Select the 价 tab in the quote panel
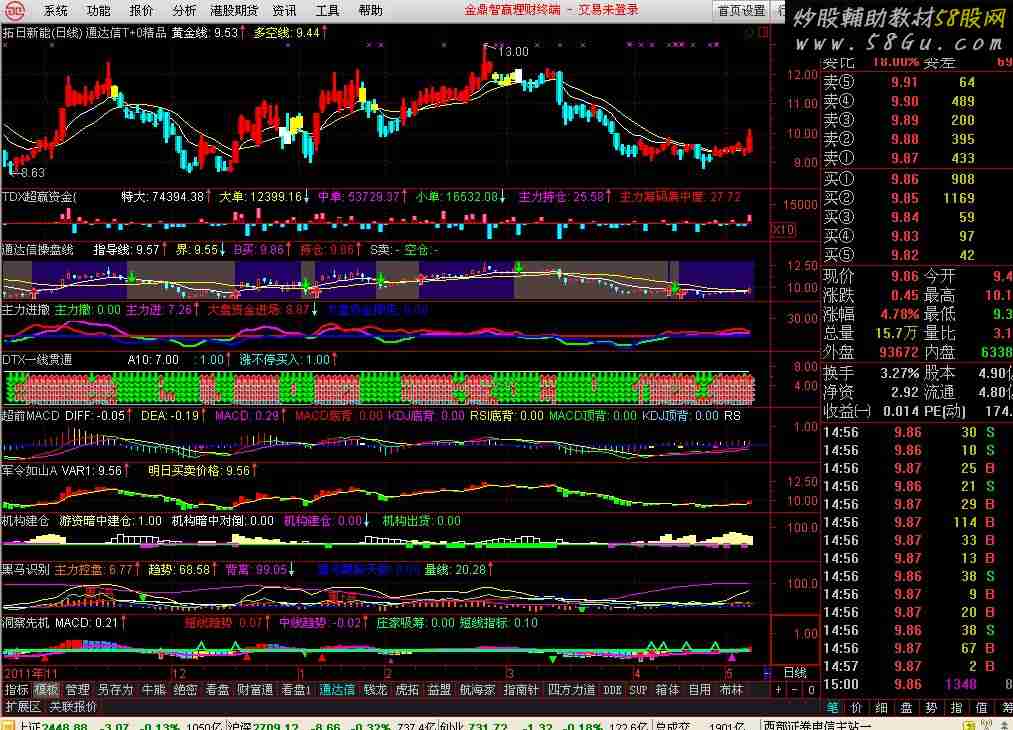Viewport: 1013px width, 730px height. coord(857,708)
